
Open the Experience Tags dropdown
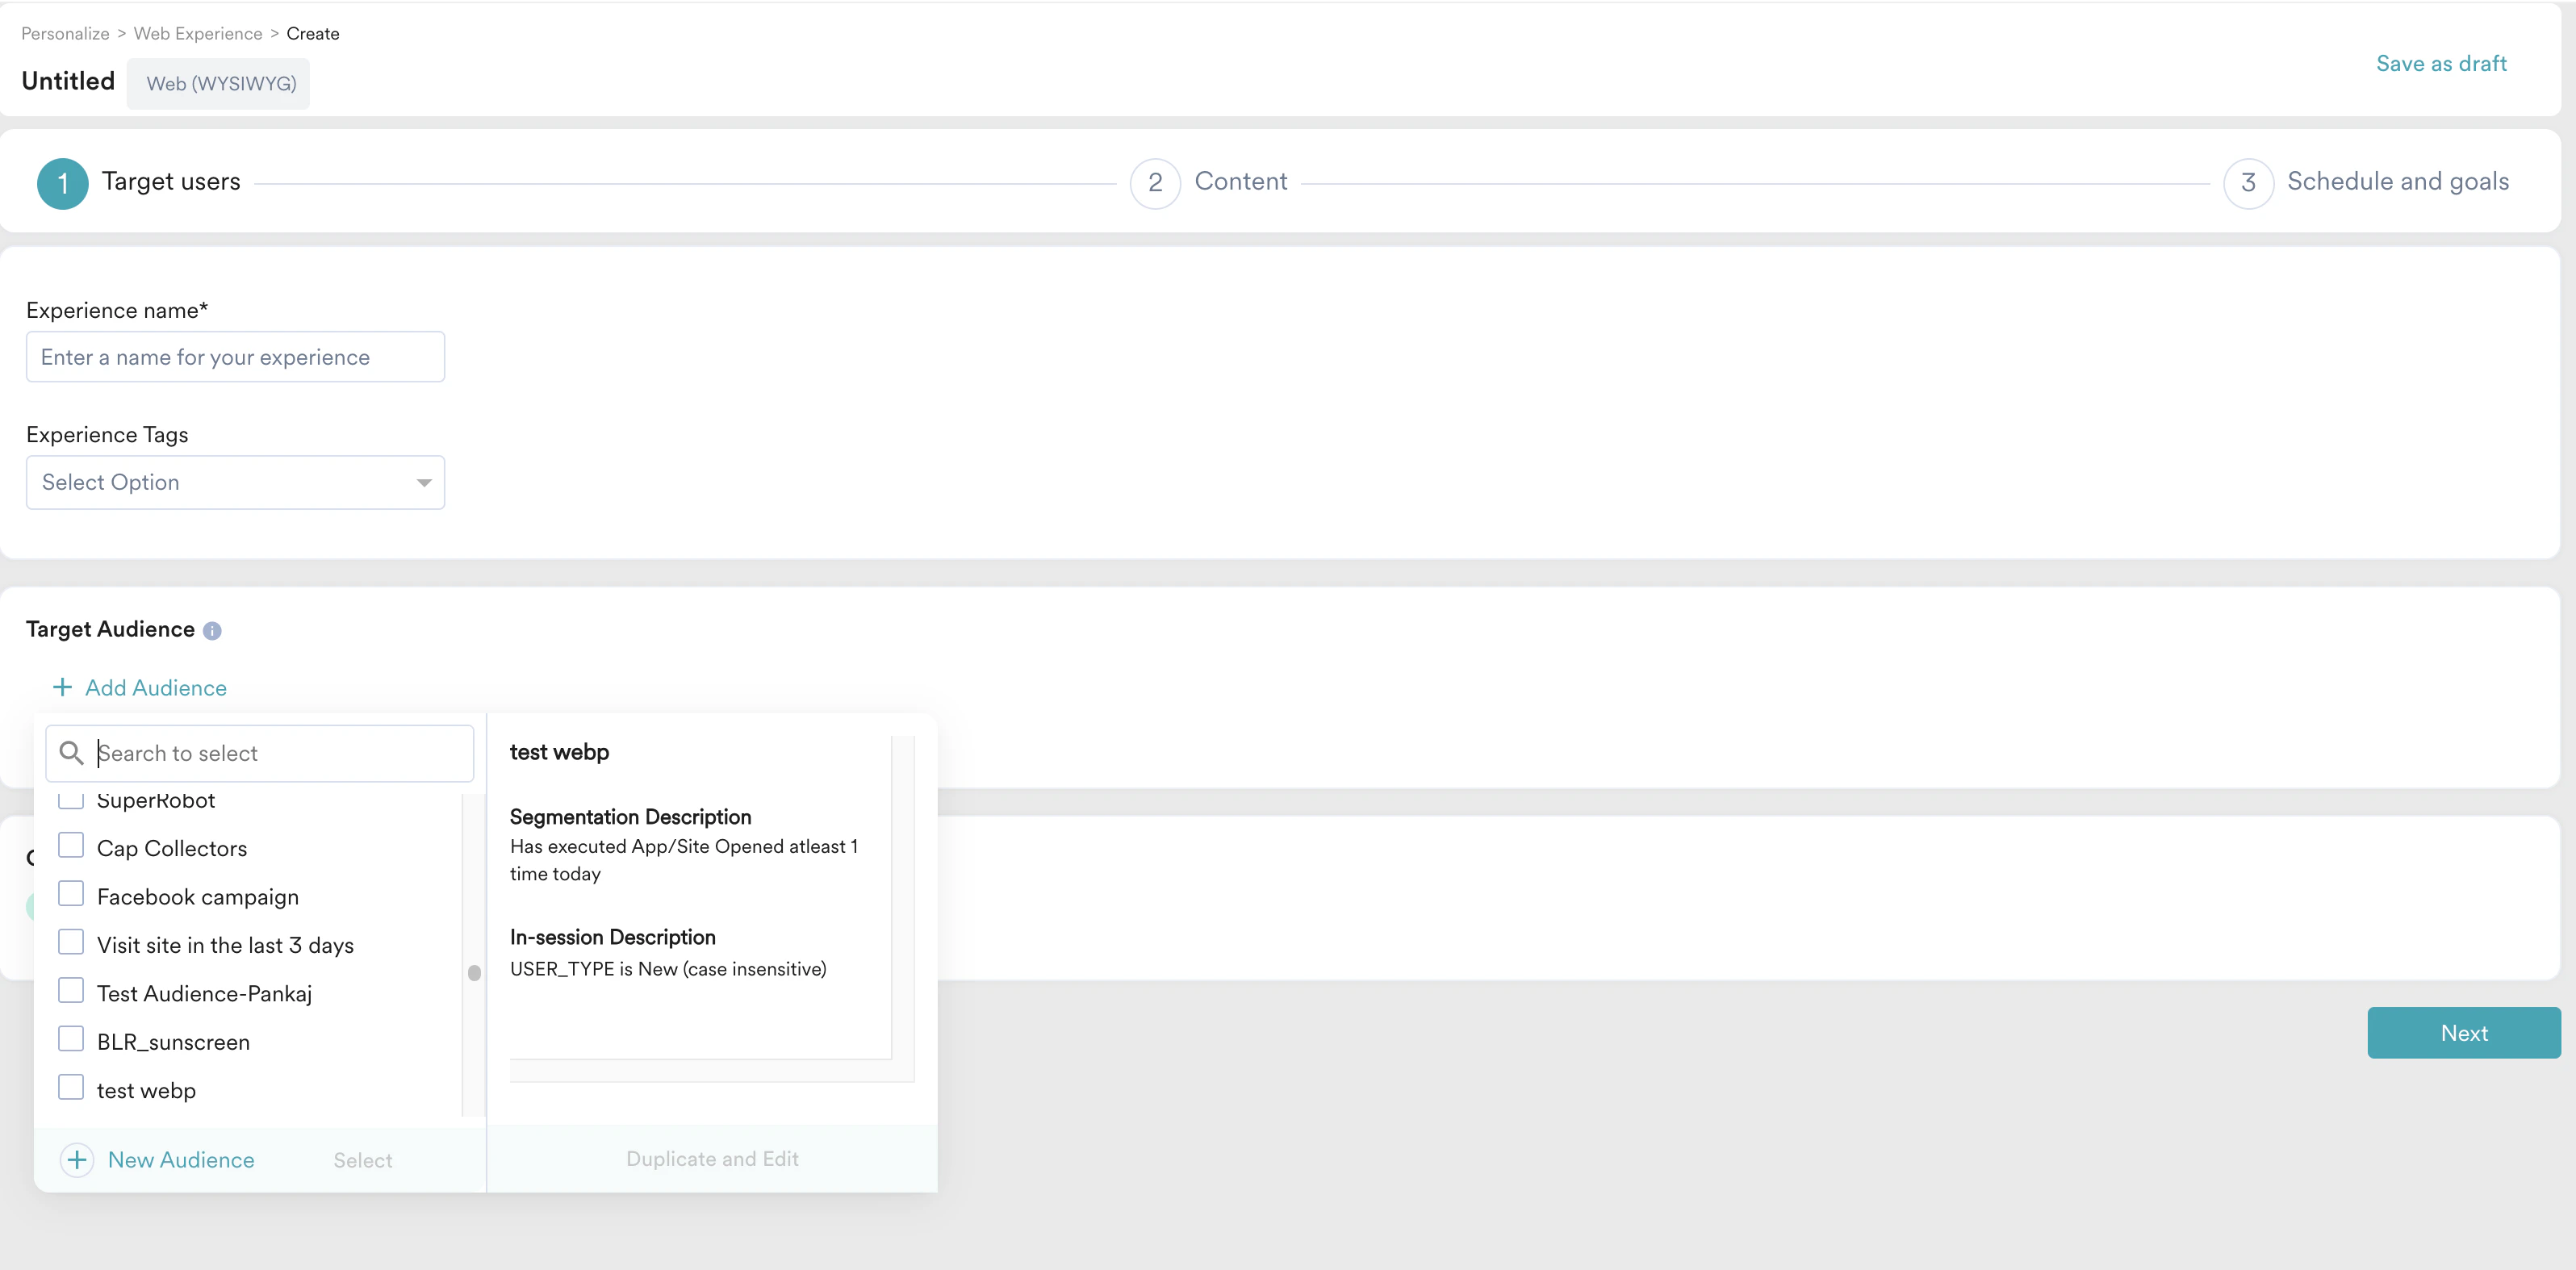coord(235,482)
